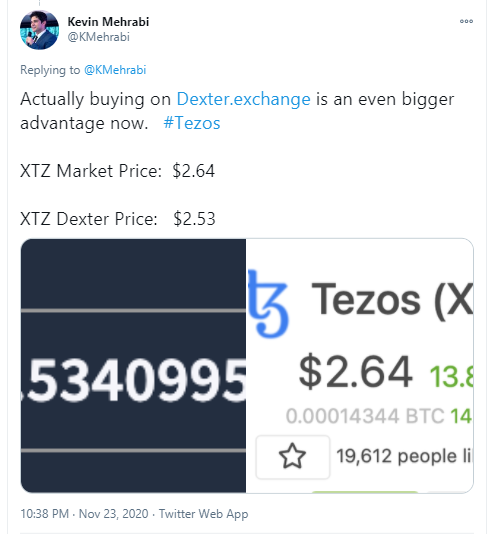Image resolution: width=494 pixels, height=534 pixels.
Task: Open the Dexter.exchange link
Action: click(x=243, y=99)
